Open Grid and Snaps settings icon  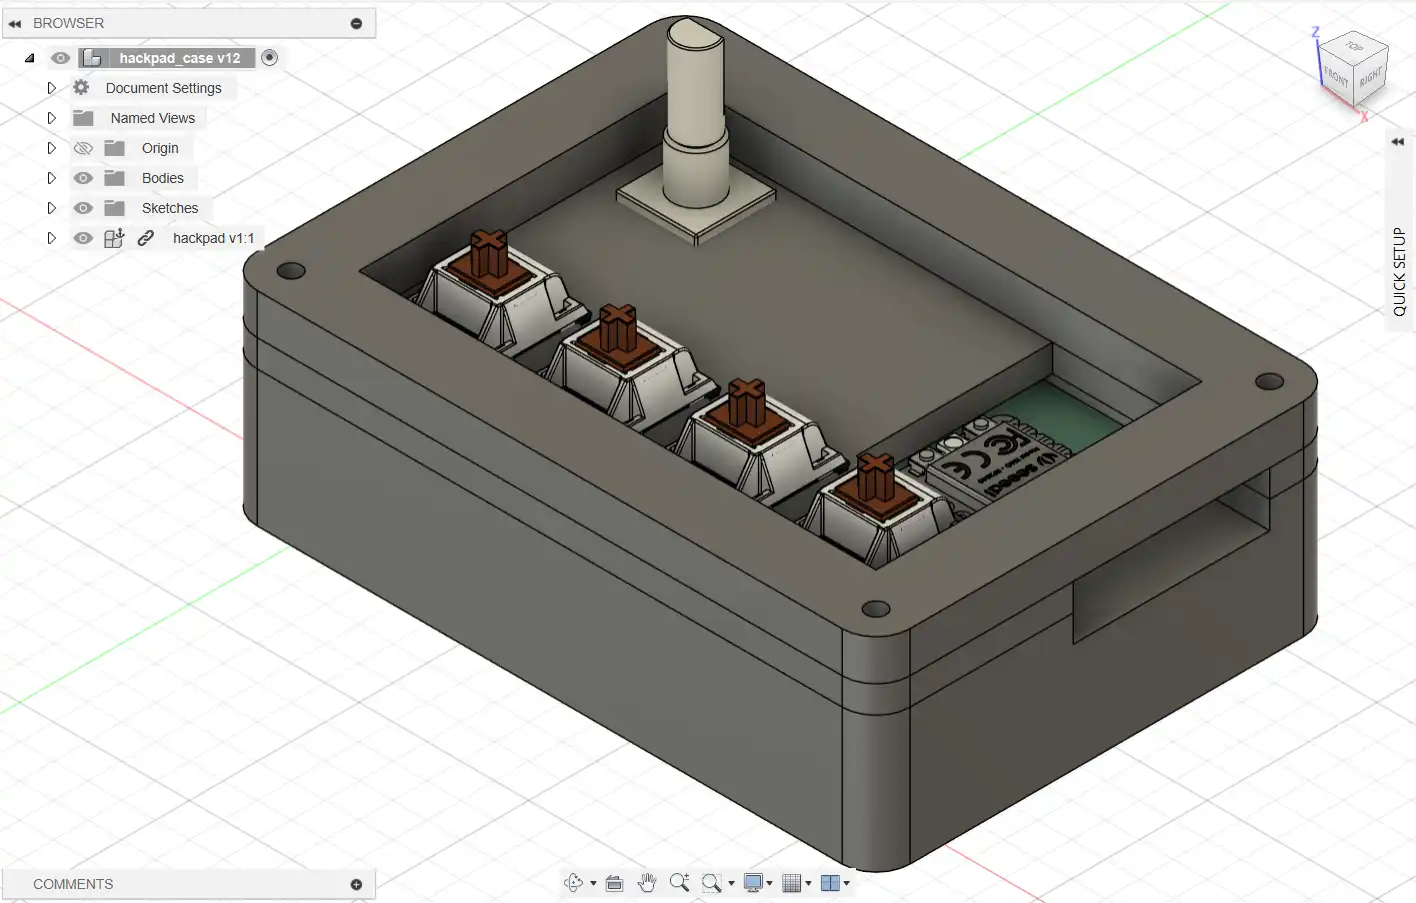(x=792, y=883)
